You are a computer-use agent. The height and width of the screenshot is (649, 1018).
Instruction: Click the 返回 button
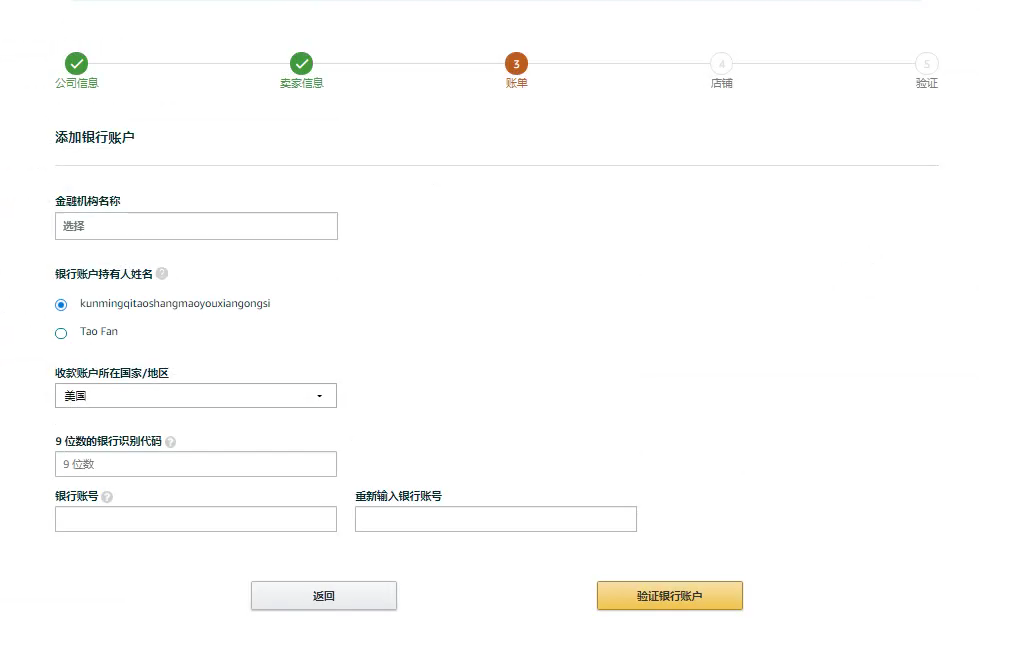323,596
